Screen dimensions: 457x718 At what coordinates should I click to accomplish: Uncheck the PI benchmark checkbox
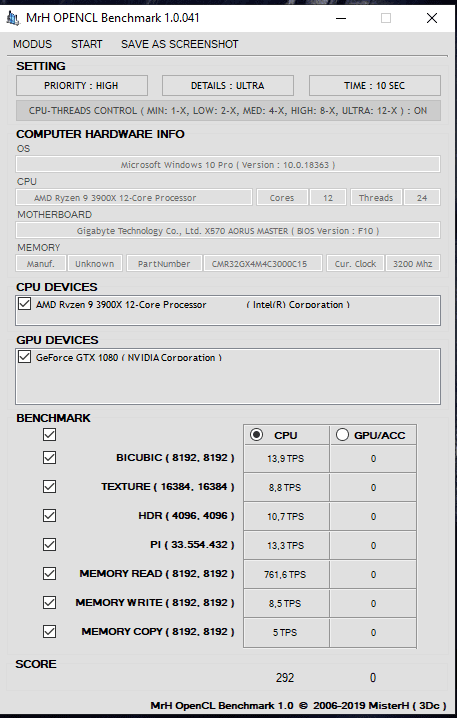(x=49, y=544)
